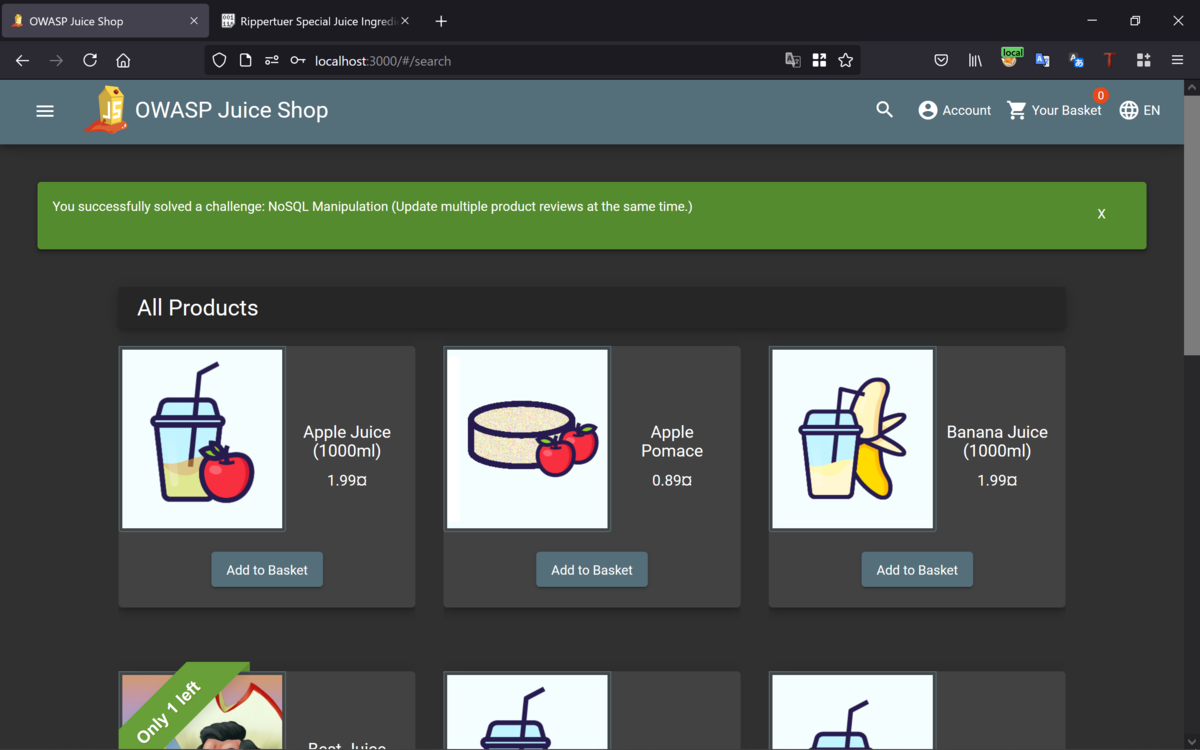Switch to the OWASP Juice Shop tab
Viewport: 1200px width, 750px height.
104,21
